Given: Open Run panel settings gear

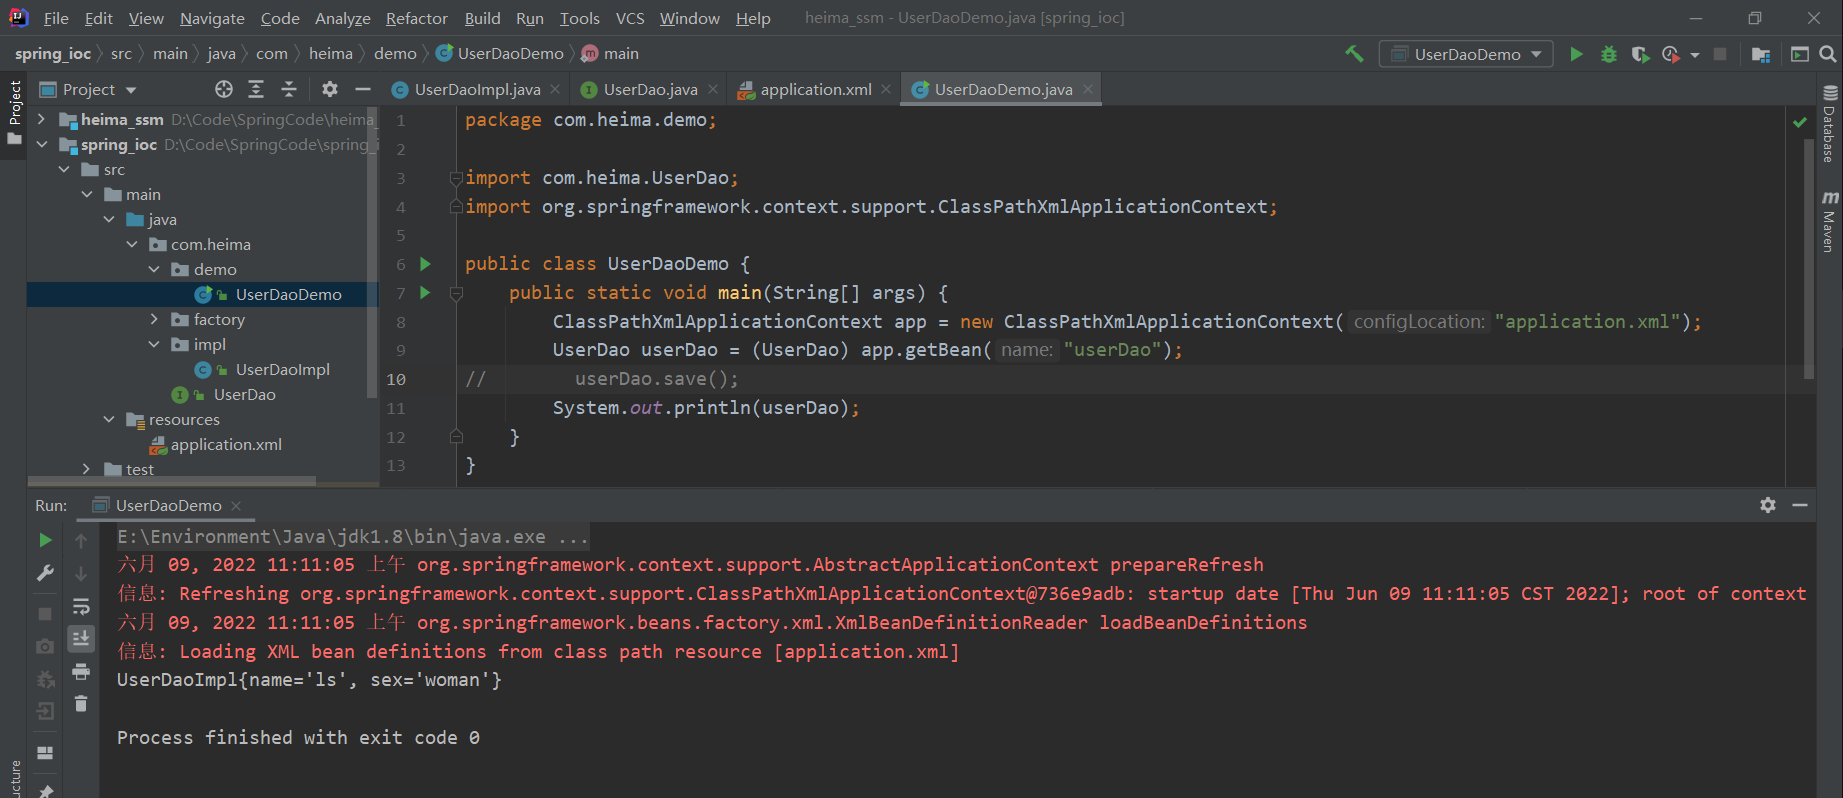Looking at the screenshot, I should point(1768,505).
